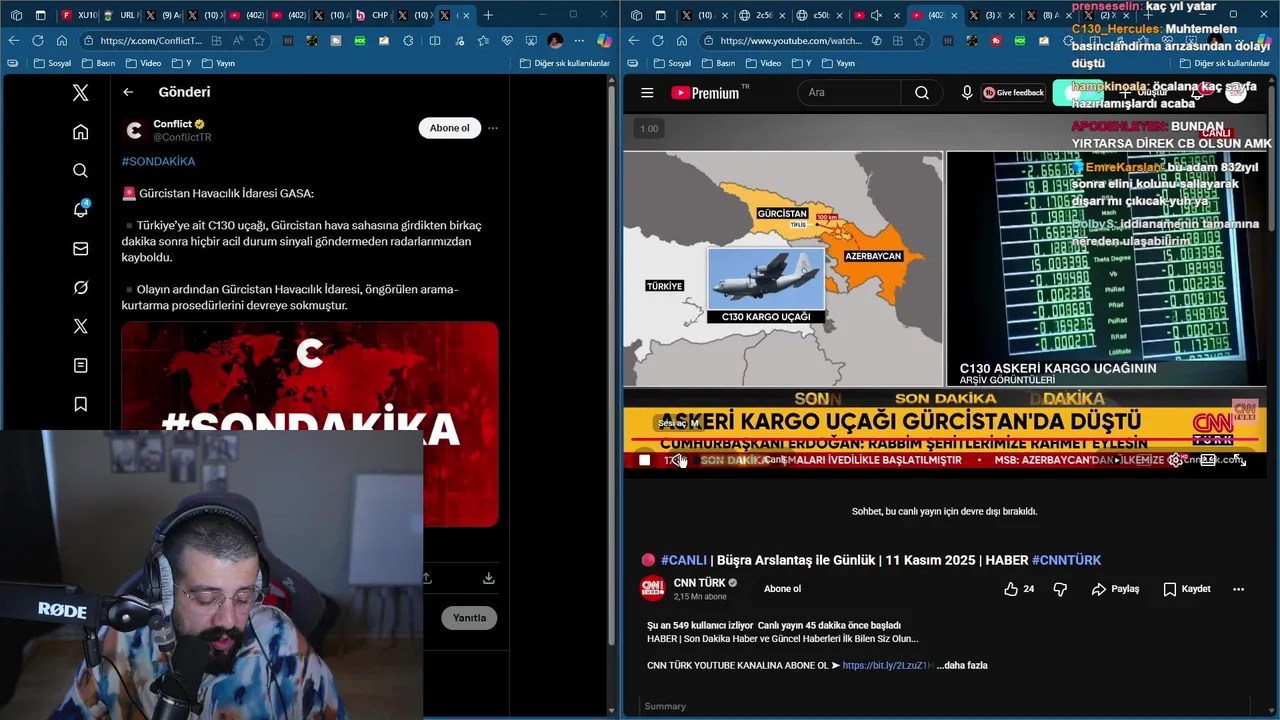The height and width of the screenshot is (720, 1280).
Task: Click the red video progress bar
Action: (x=945, y=439)
